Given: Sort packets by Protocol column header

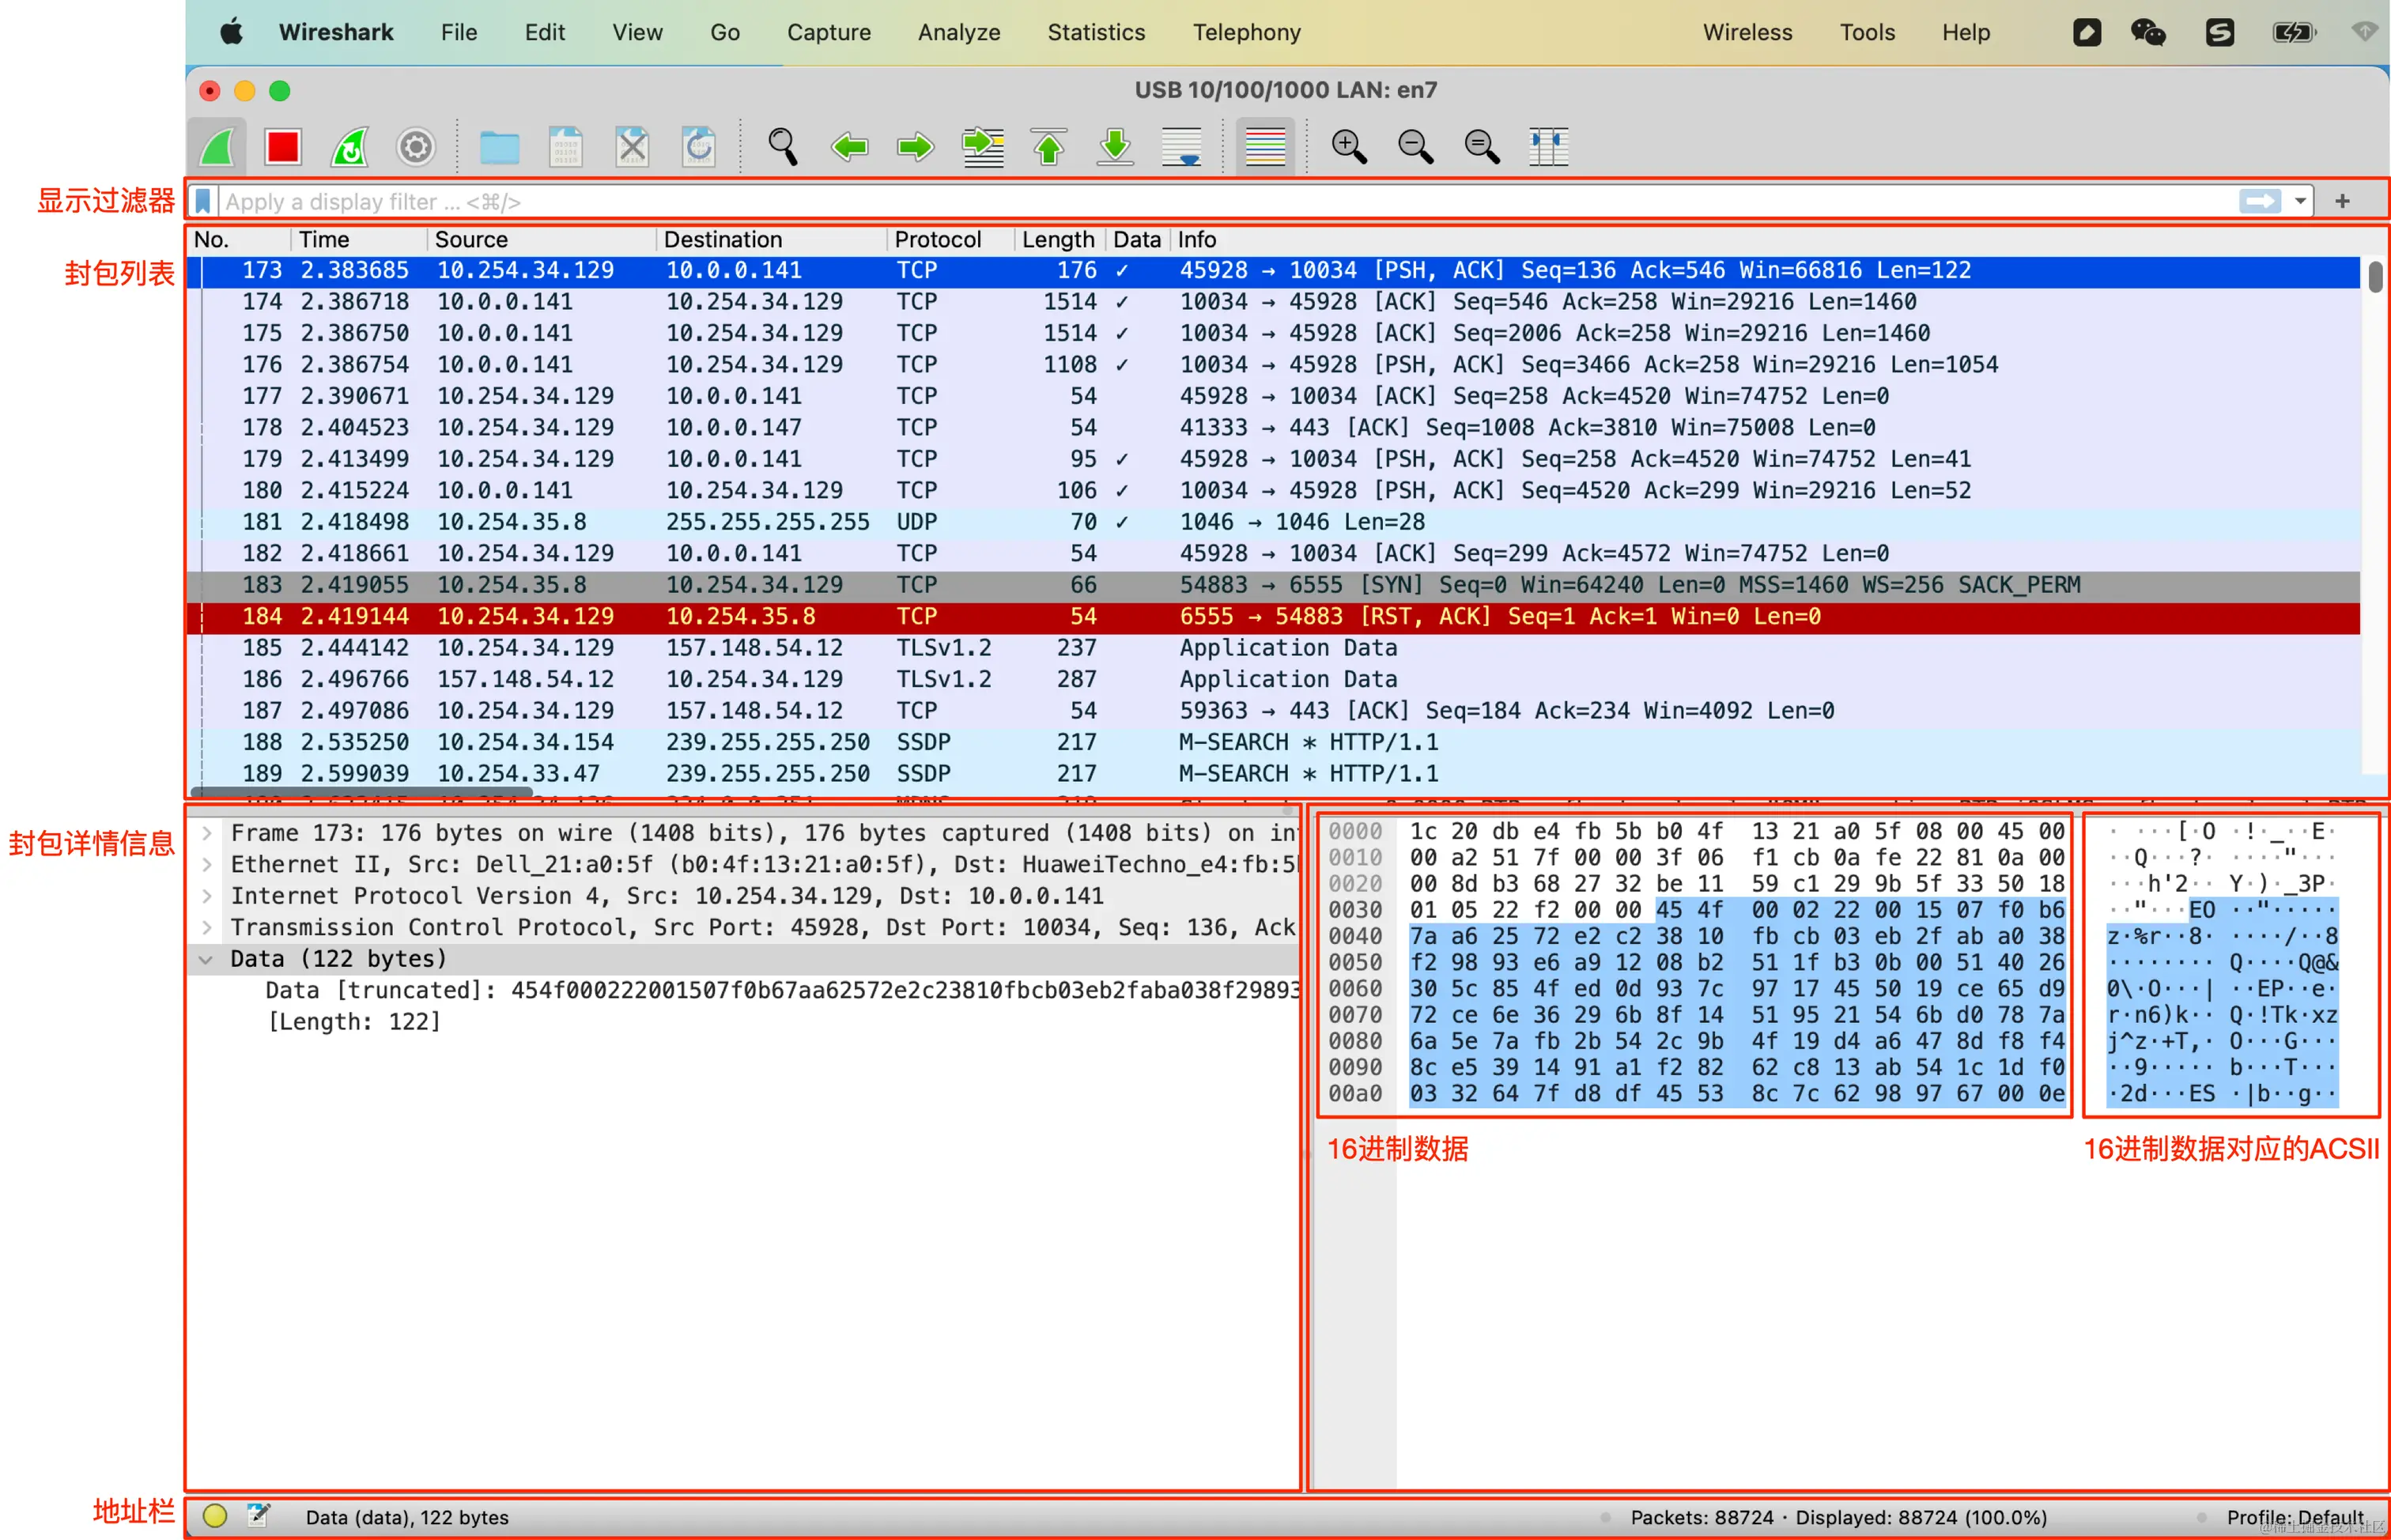Looking at the screenshot, I should coord(937,240).
